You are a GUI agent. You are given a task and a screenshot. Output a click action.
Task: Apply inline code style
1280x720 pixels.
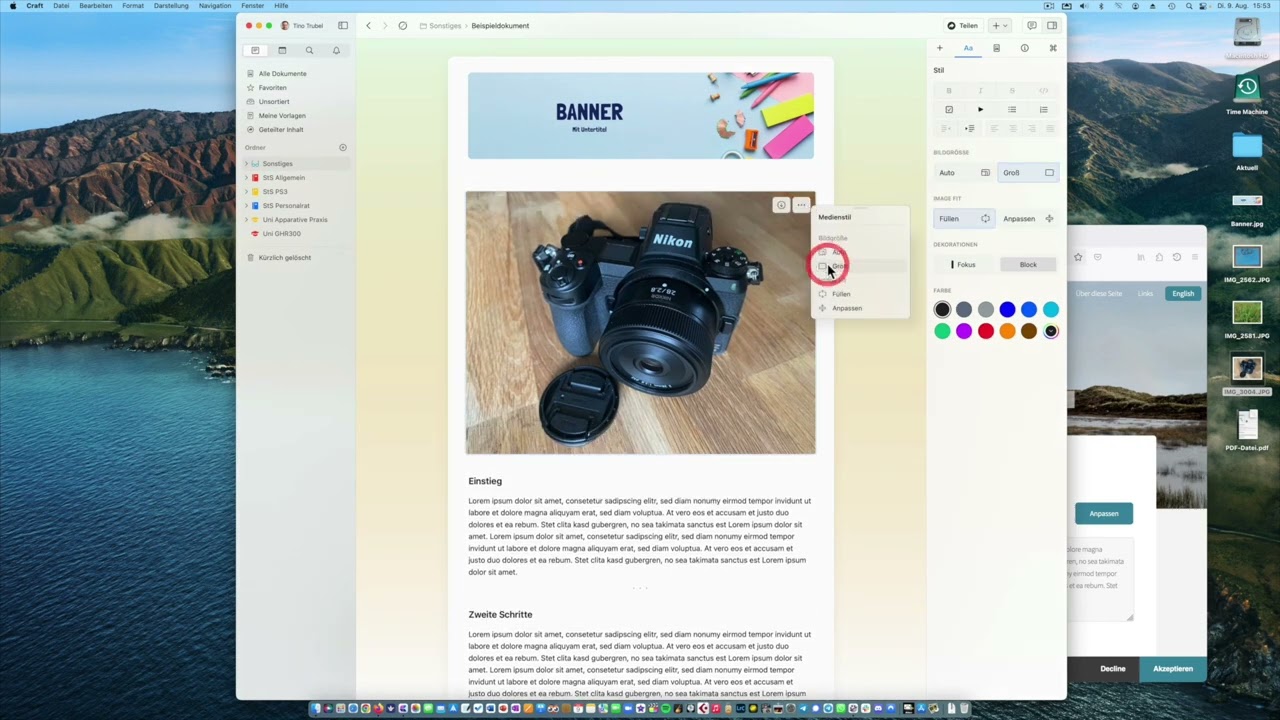[1043, 90]
